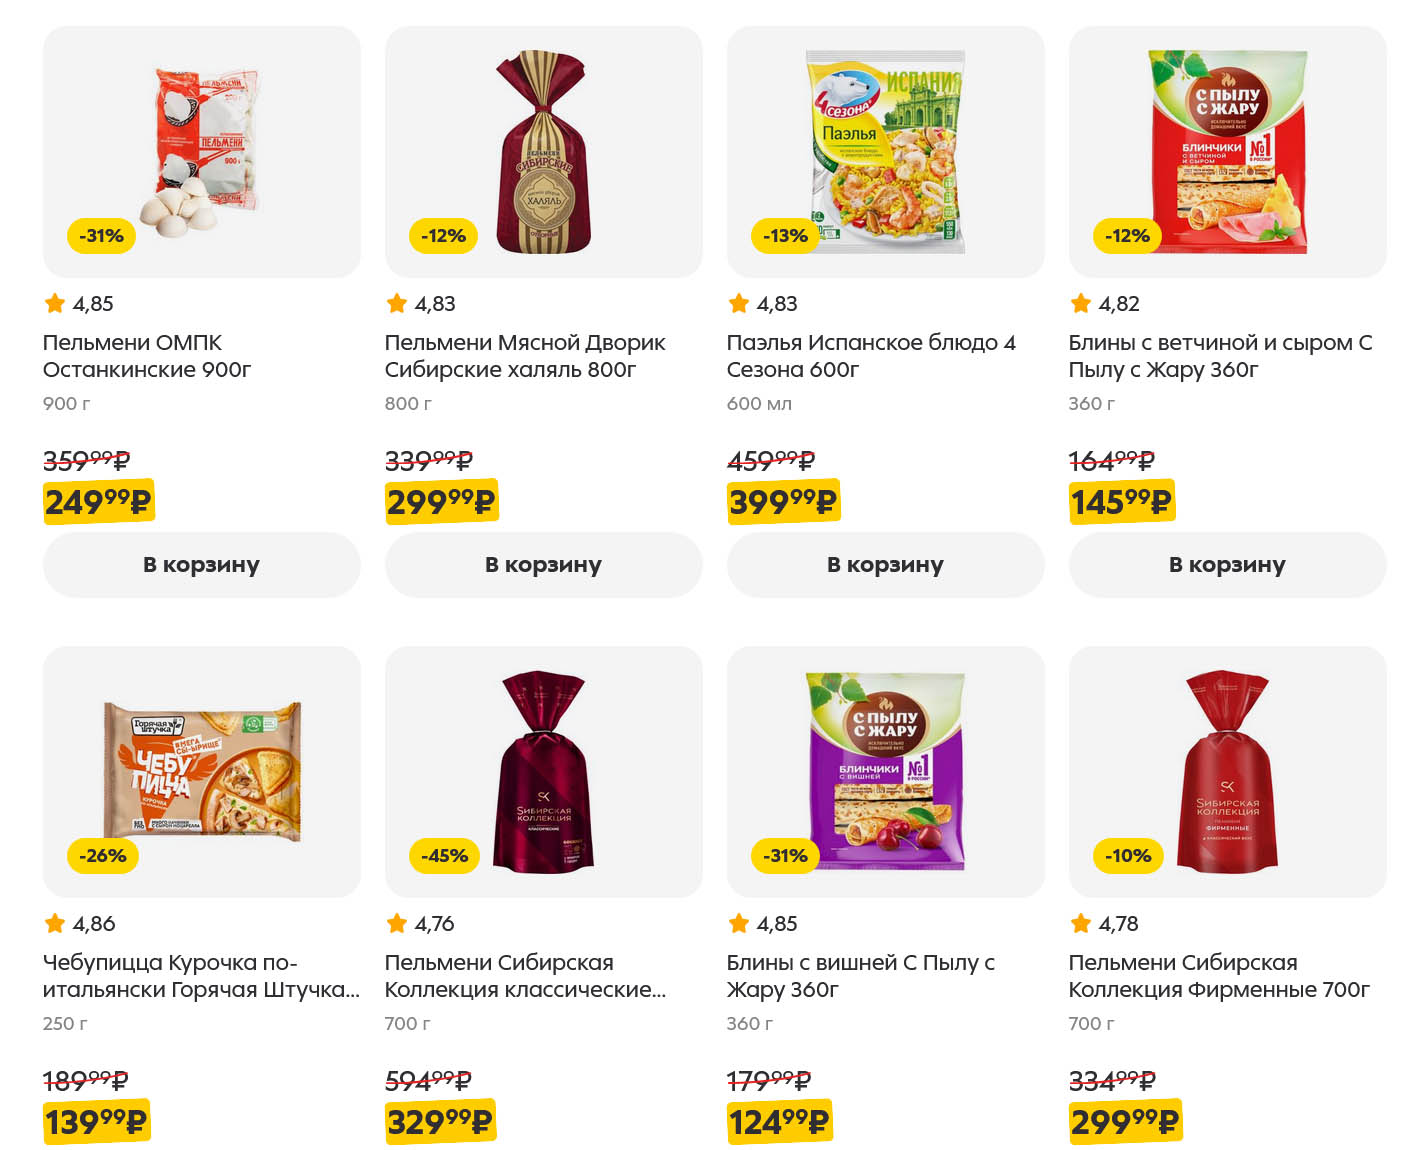Click title Паэлья Испанское блюдо 4 Сезона
1420x1150 pixels.
pyautogui.click(x=870, y=356)
